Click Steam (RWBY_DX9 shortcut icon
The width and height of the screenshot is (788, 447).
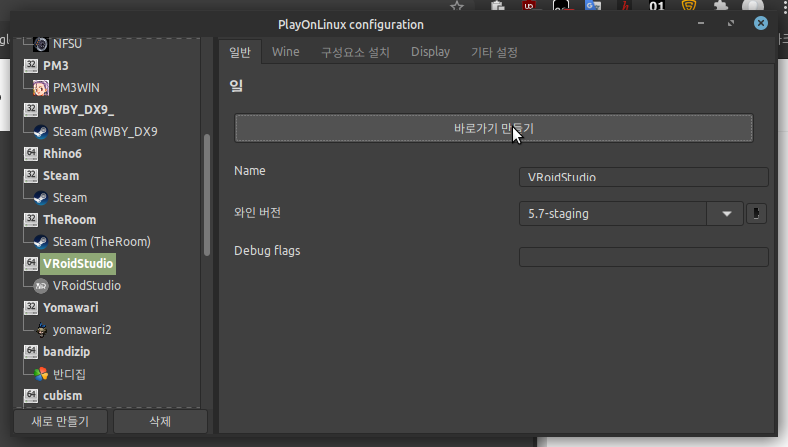41,132
